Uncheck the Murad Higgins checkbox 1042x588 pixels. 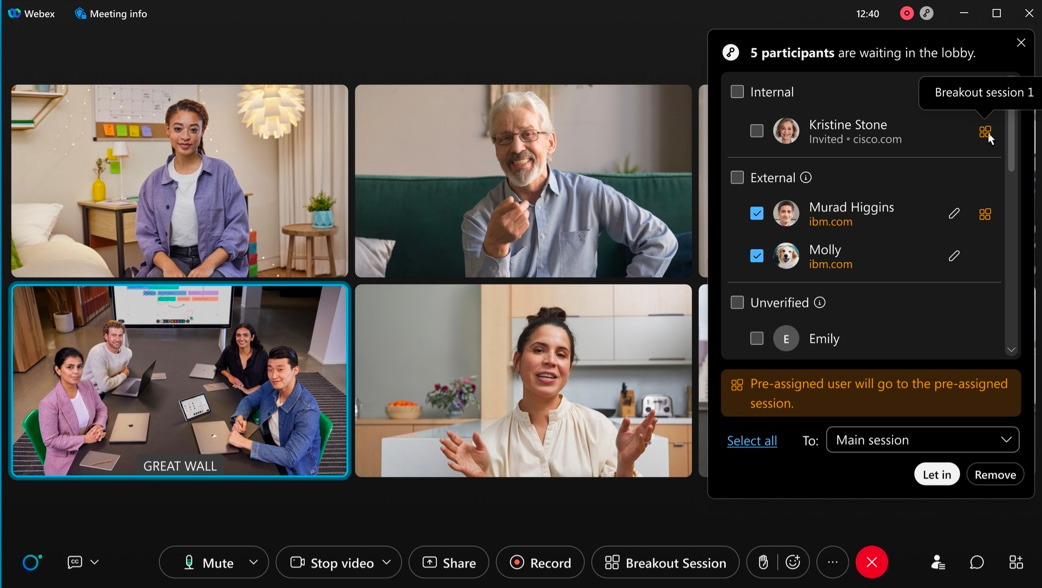tap(757, 213)
